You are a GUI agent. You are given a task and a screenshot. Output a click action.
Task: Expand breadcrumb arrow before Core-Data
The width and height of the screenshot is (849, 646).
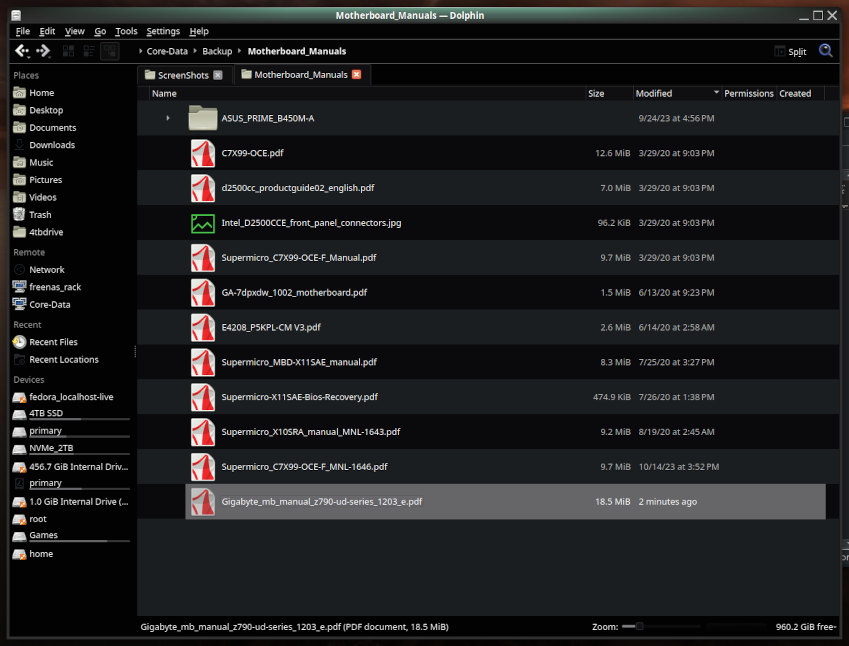click(140, 51)
